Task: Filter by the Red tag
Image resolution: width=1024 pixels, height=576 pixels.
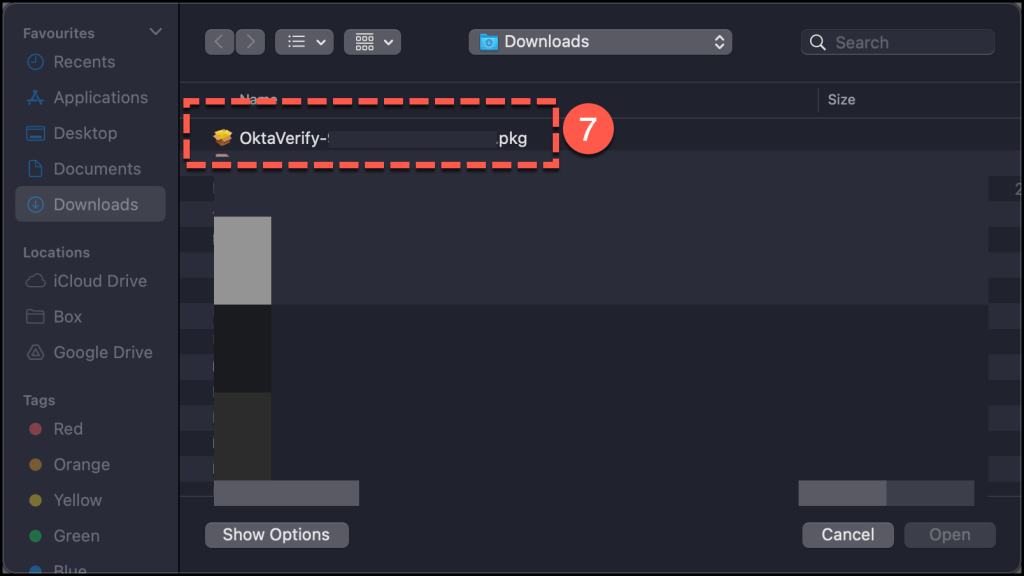Action: coord(68,429)
